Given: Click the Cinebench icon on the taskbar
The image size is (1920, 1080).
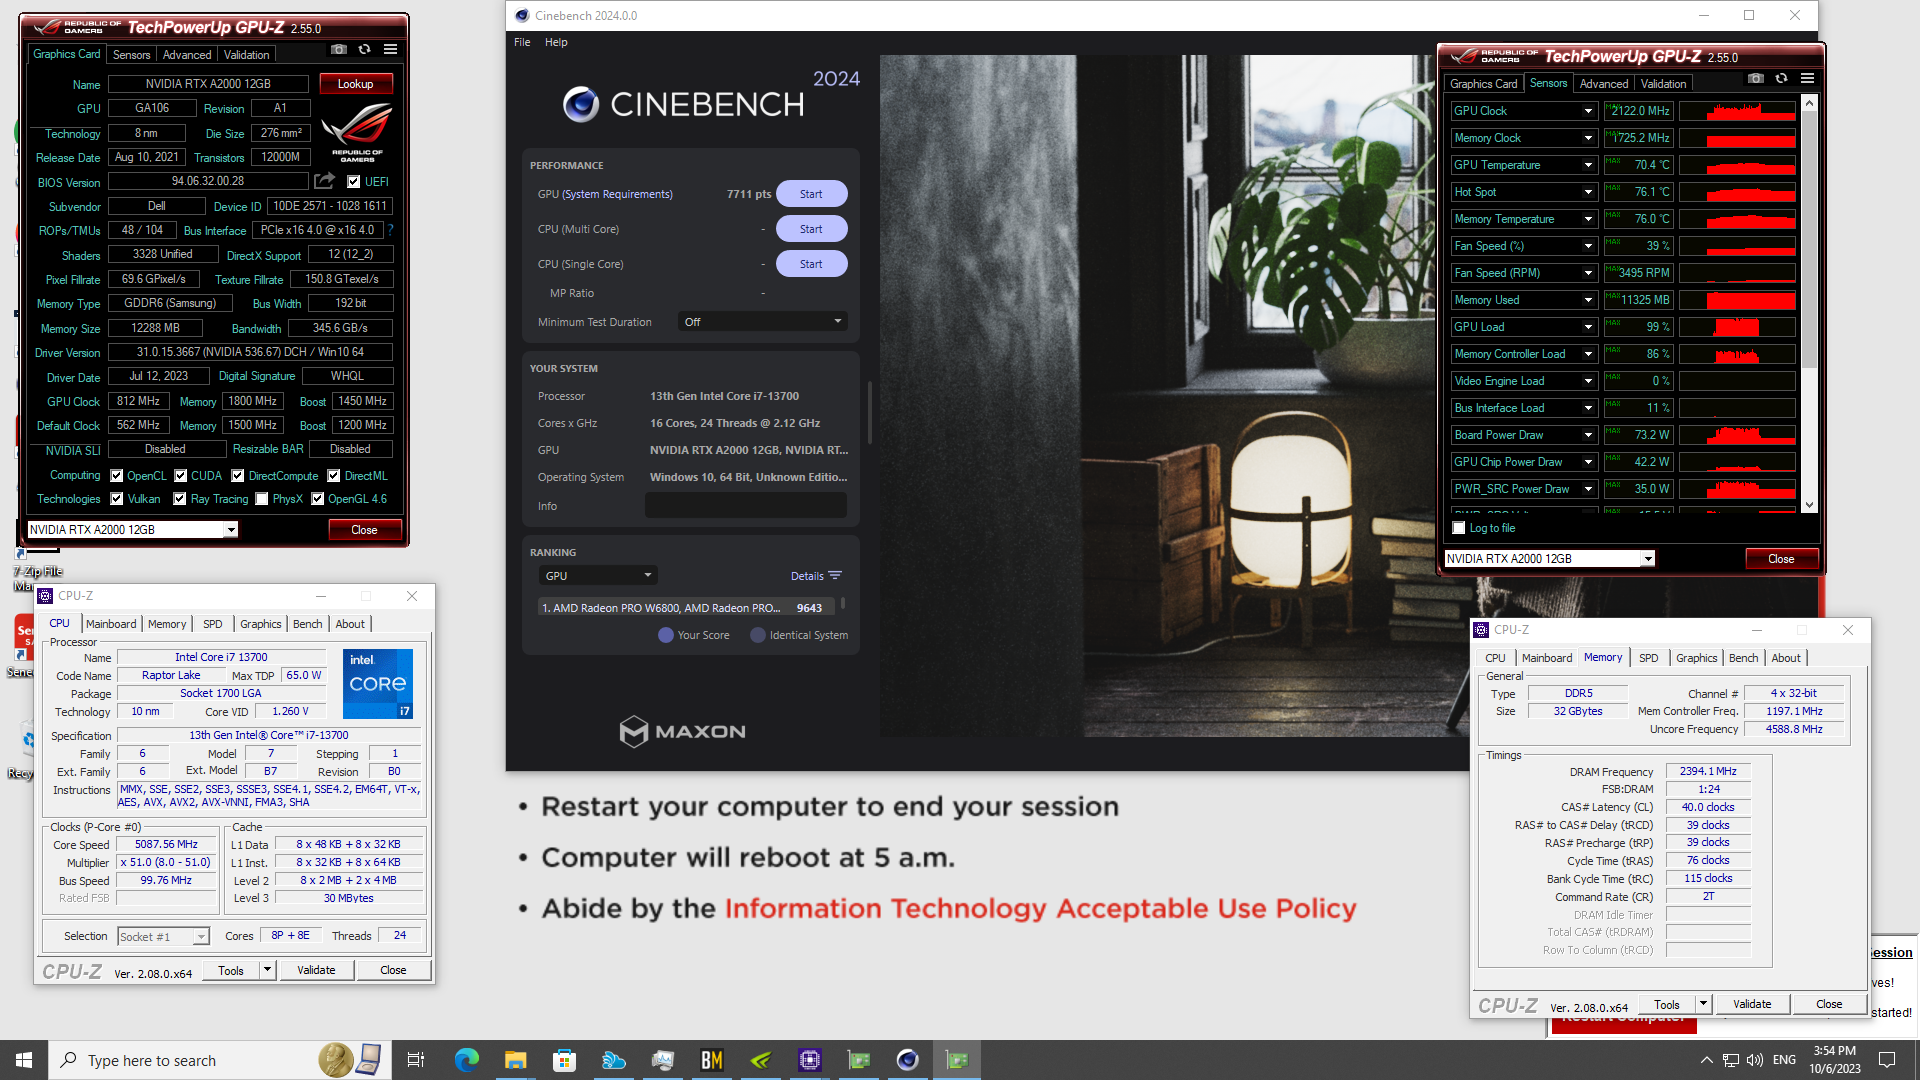Looking at the screenshot, I should 908,1060.
